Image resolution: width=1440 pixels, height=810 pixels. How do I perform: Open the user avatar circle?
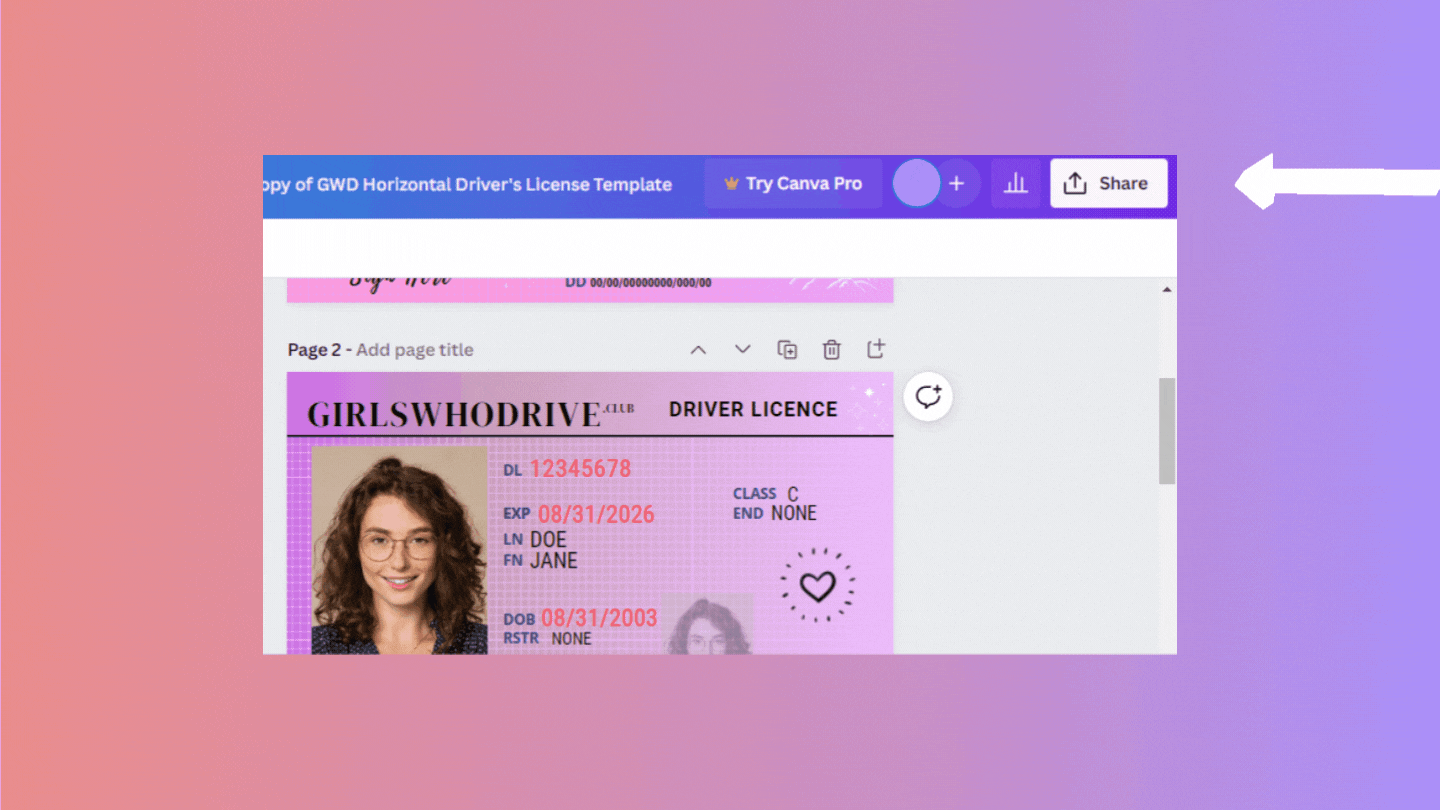[x=916, y=183]
